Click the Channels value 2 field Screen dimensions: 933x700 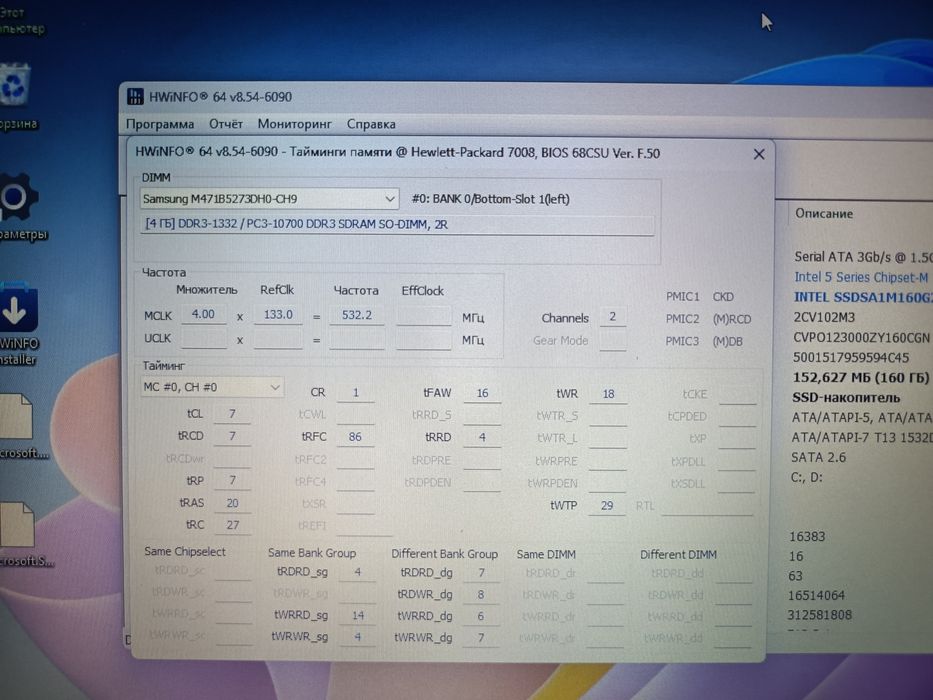(x=612, y=317)
